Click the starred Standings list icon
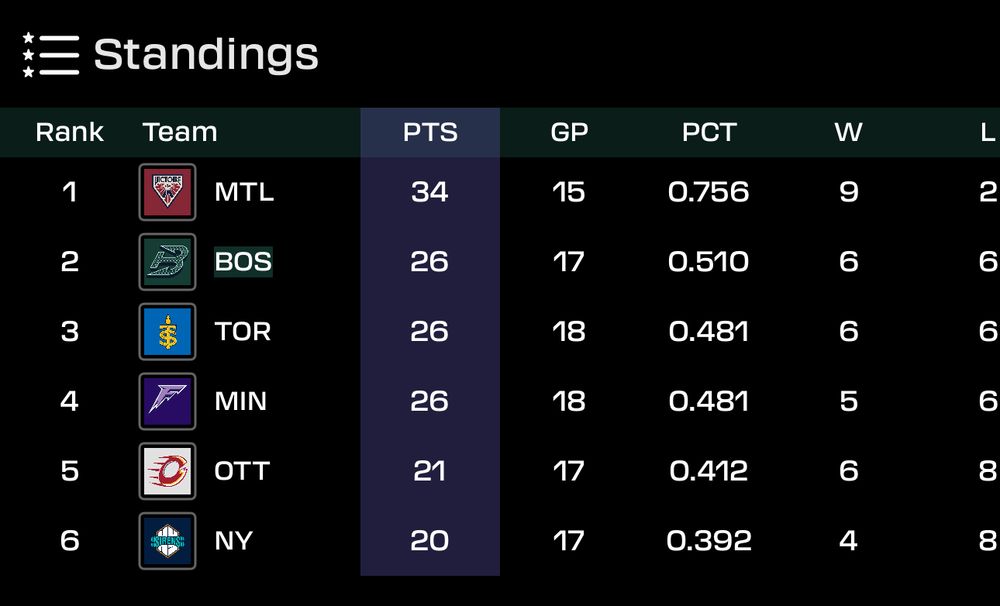 (49, 55)
